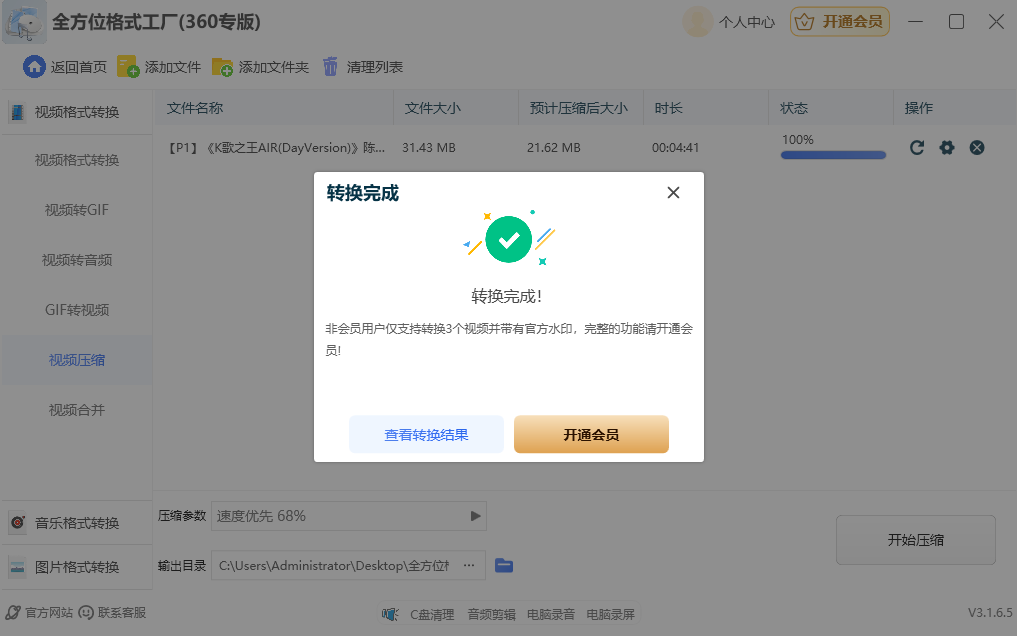The width and height of the screenshot is (1017, 636).
Task: Browse output directory with the ellipsis button
Action: pyautogui.click(x=469, y=565)
